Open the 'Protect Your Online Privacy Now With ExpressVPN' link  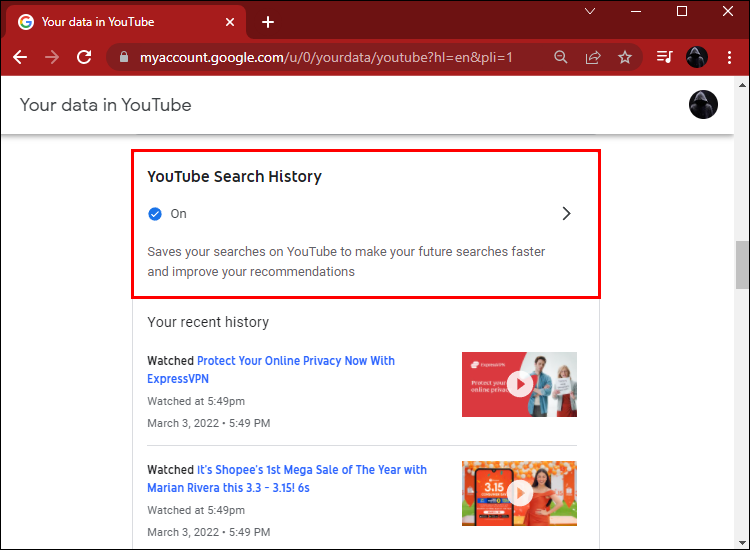[x=271, y=370]
